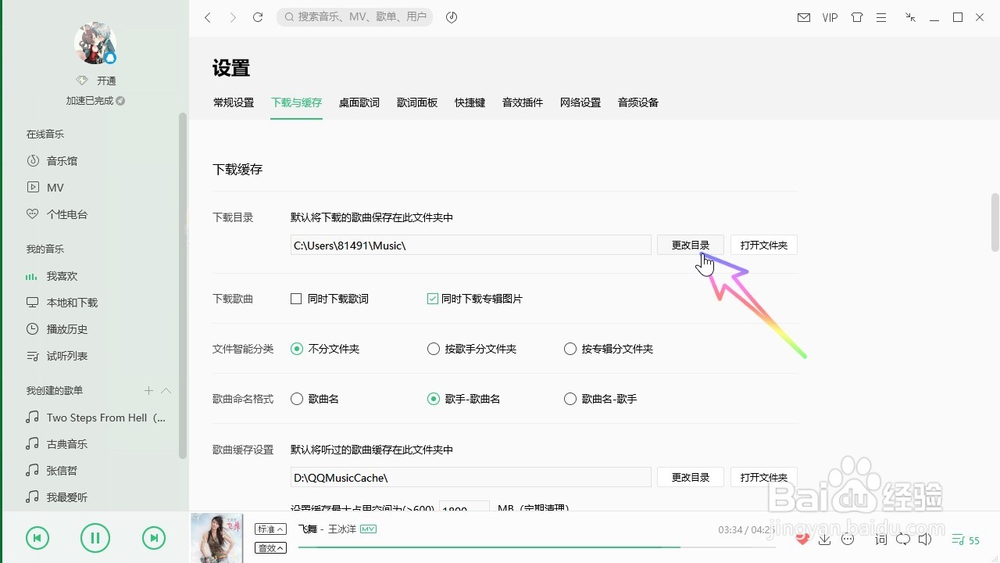Add a new playlist with plus icon
The width and height of the screenshot is (1000, 563).
[149, 390]
